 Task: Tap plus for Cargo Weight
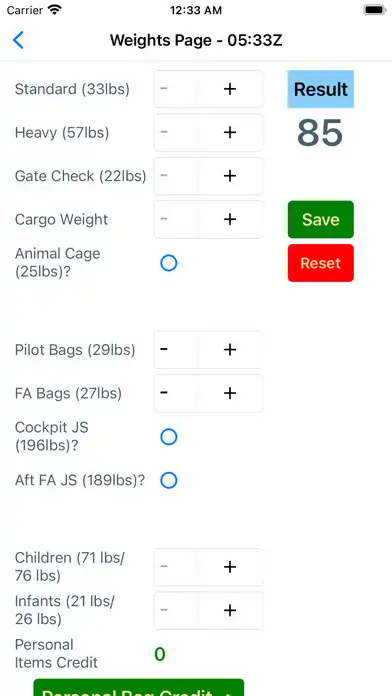pyautogui.click(x=230, y=219)
